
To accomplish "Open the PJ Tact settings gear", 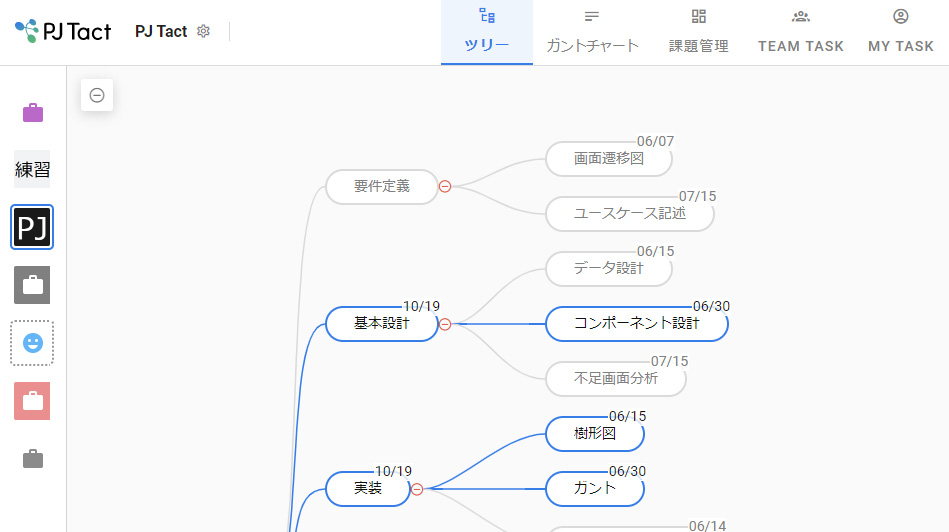I will (203, 31).
